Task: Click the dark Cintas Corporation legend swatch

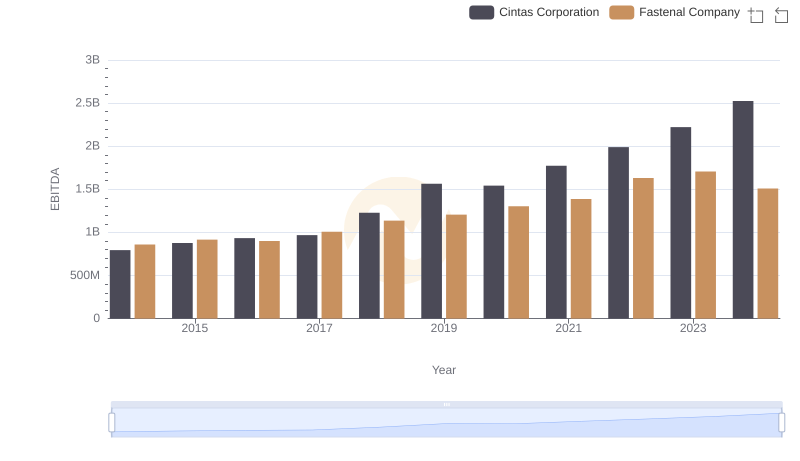Action: click(482, 12)
